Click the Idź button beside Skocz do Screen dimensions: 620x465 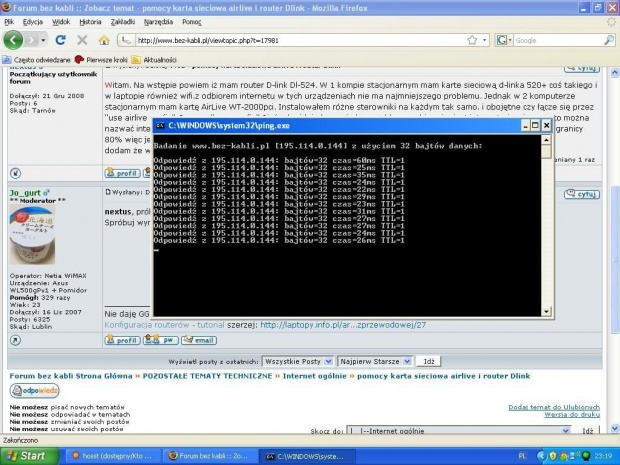[588, 431]
